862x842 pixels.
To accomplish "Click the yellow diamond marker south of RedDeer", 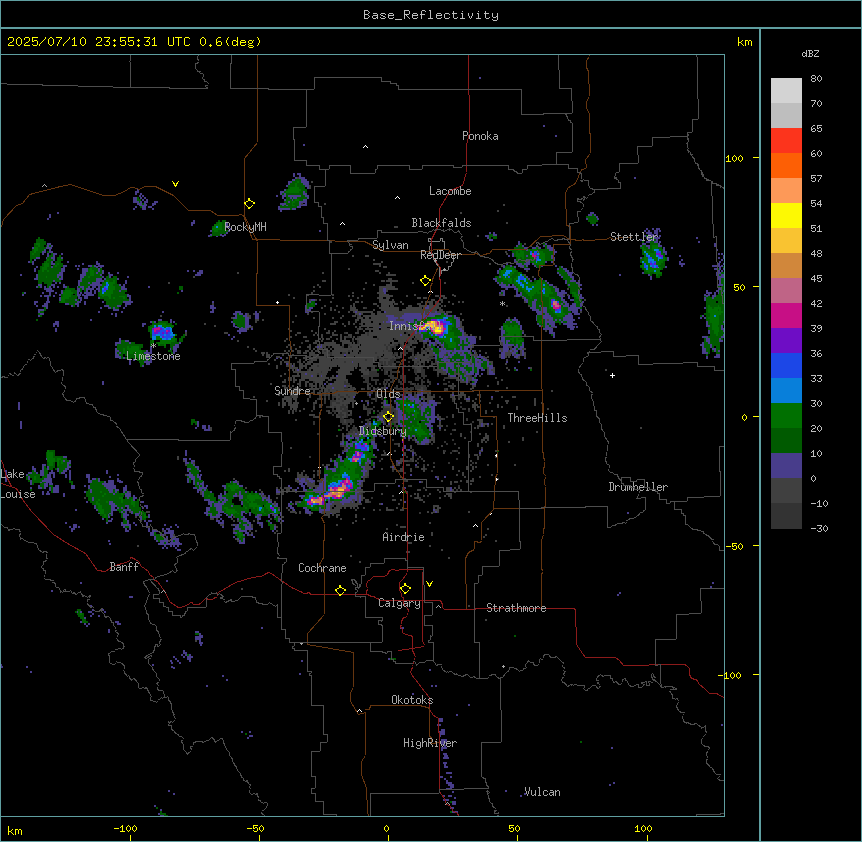I will (425, 281).
